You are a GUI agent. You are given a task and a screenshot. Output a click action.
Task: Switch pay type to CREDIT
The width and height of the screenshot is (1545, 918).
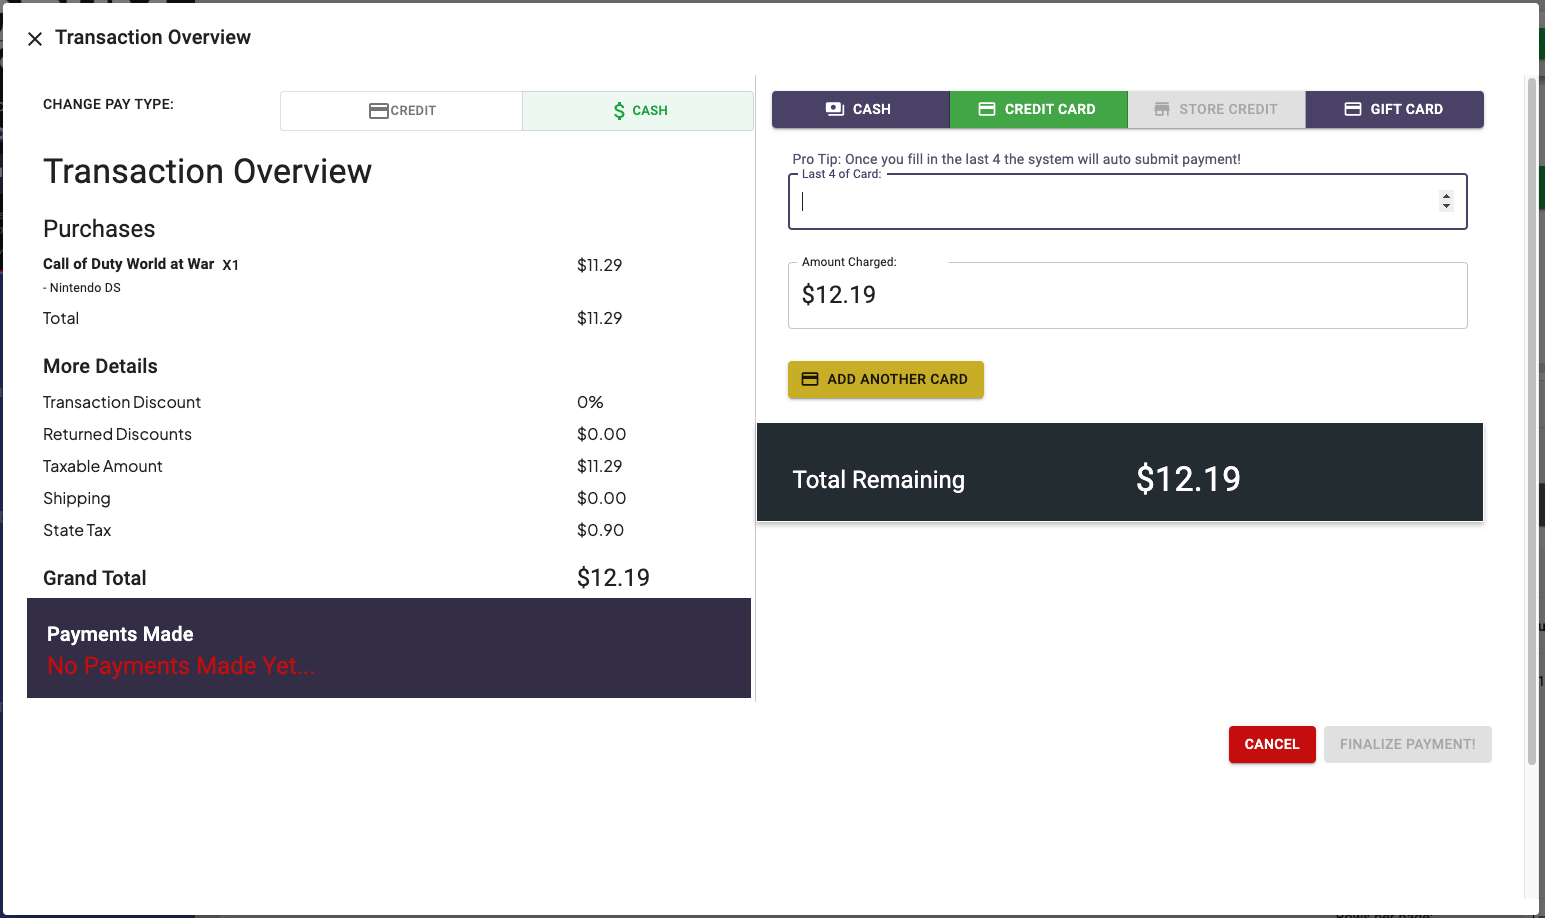coord(400,110)
